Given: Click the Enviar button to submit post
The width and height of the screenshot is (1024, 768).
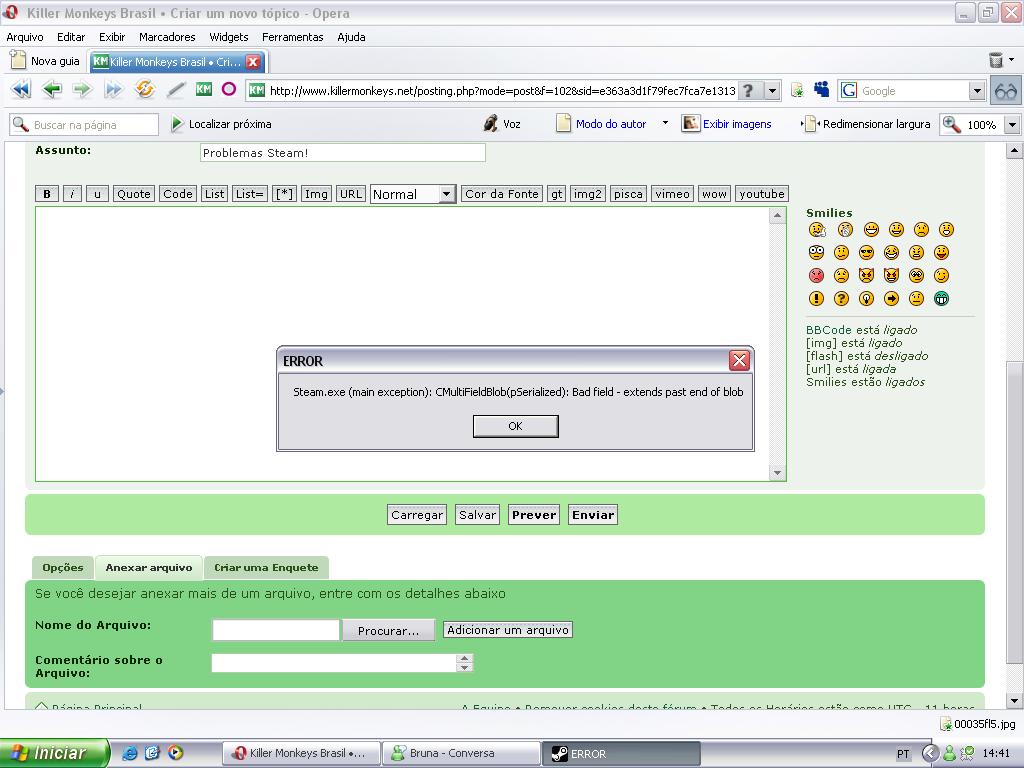Looking at the screenshot, I should pyautogui.click(x=592, y=515).
